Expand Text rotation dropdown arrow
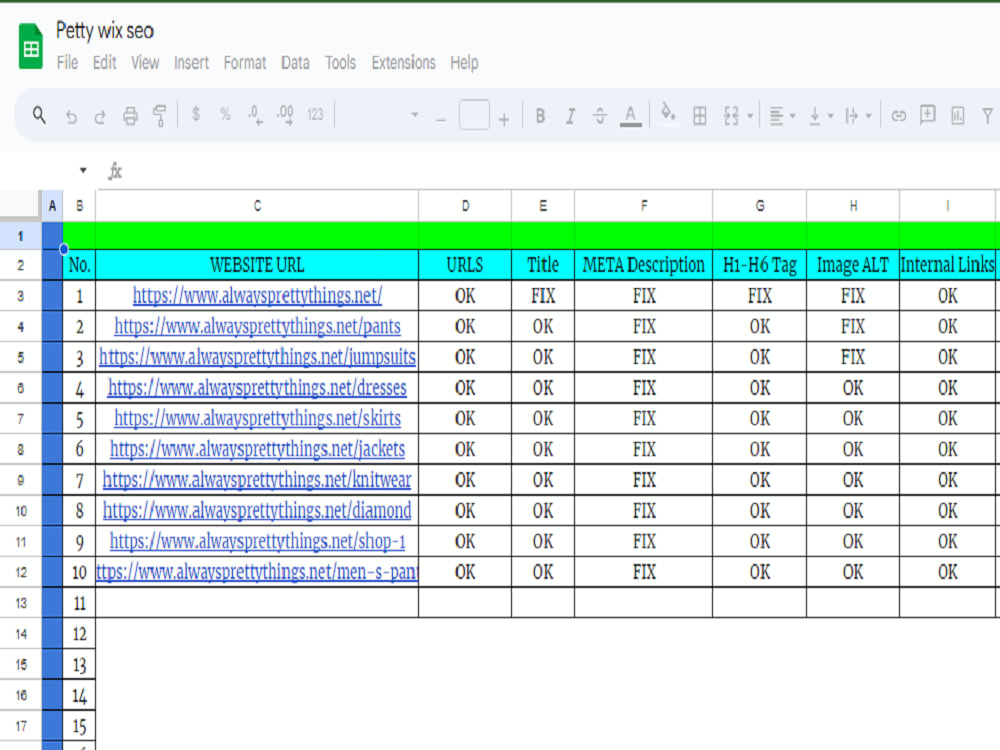Image resolution: width=1000 pixels, height=750 pixels. click(x=868, y=116)
